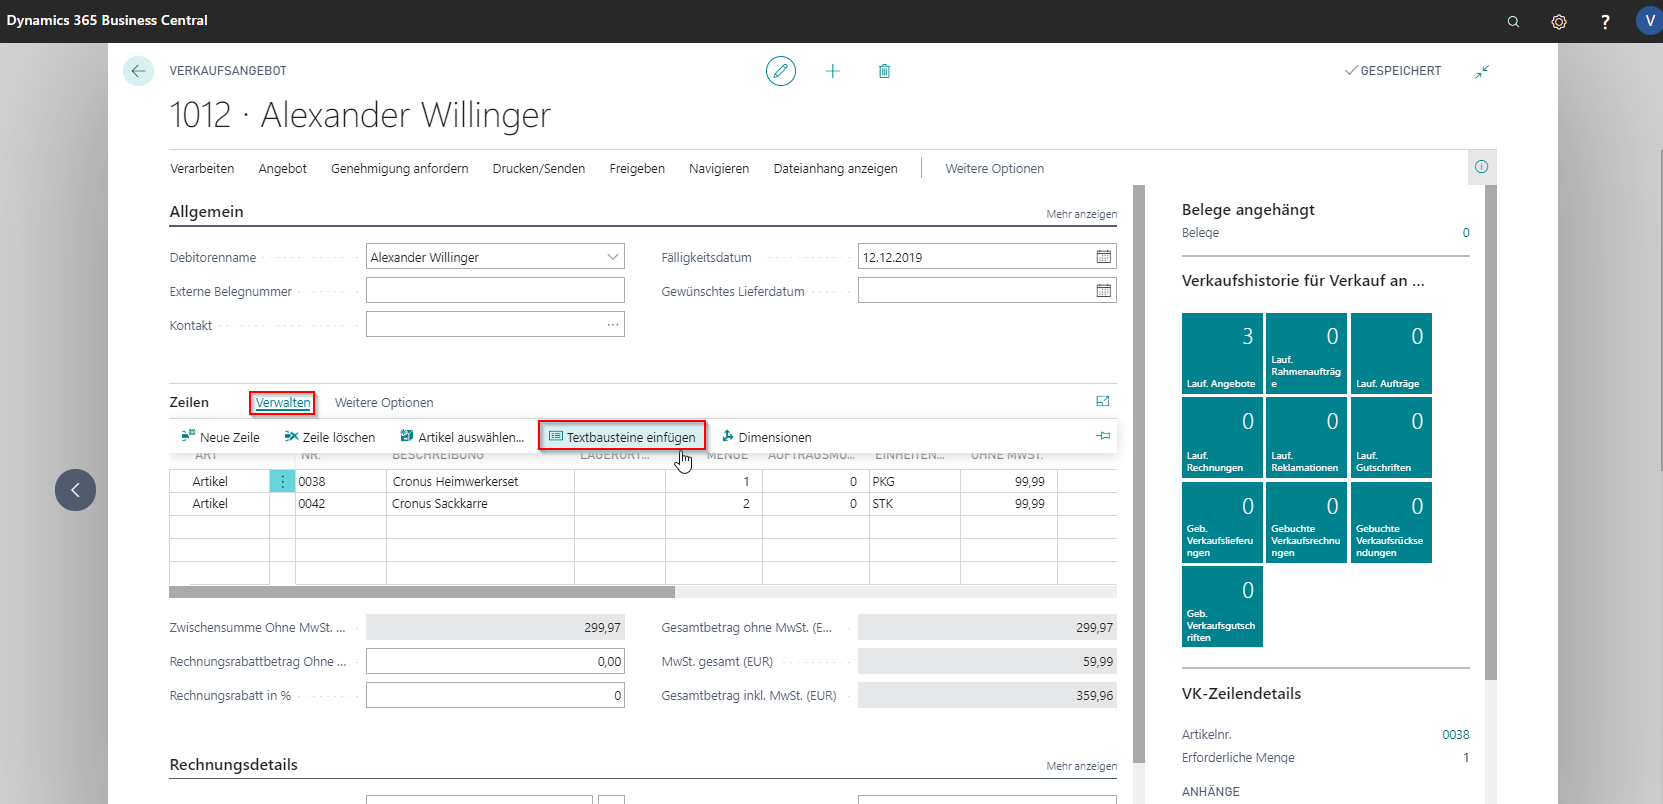Open the settings gear in top bar
This screenshot has width=1663, height=804.
point(1559,21)
